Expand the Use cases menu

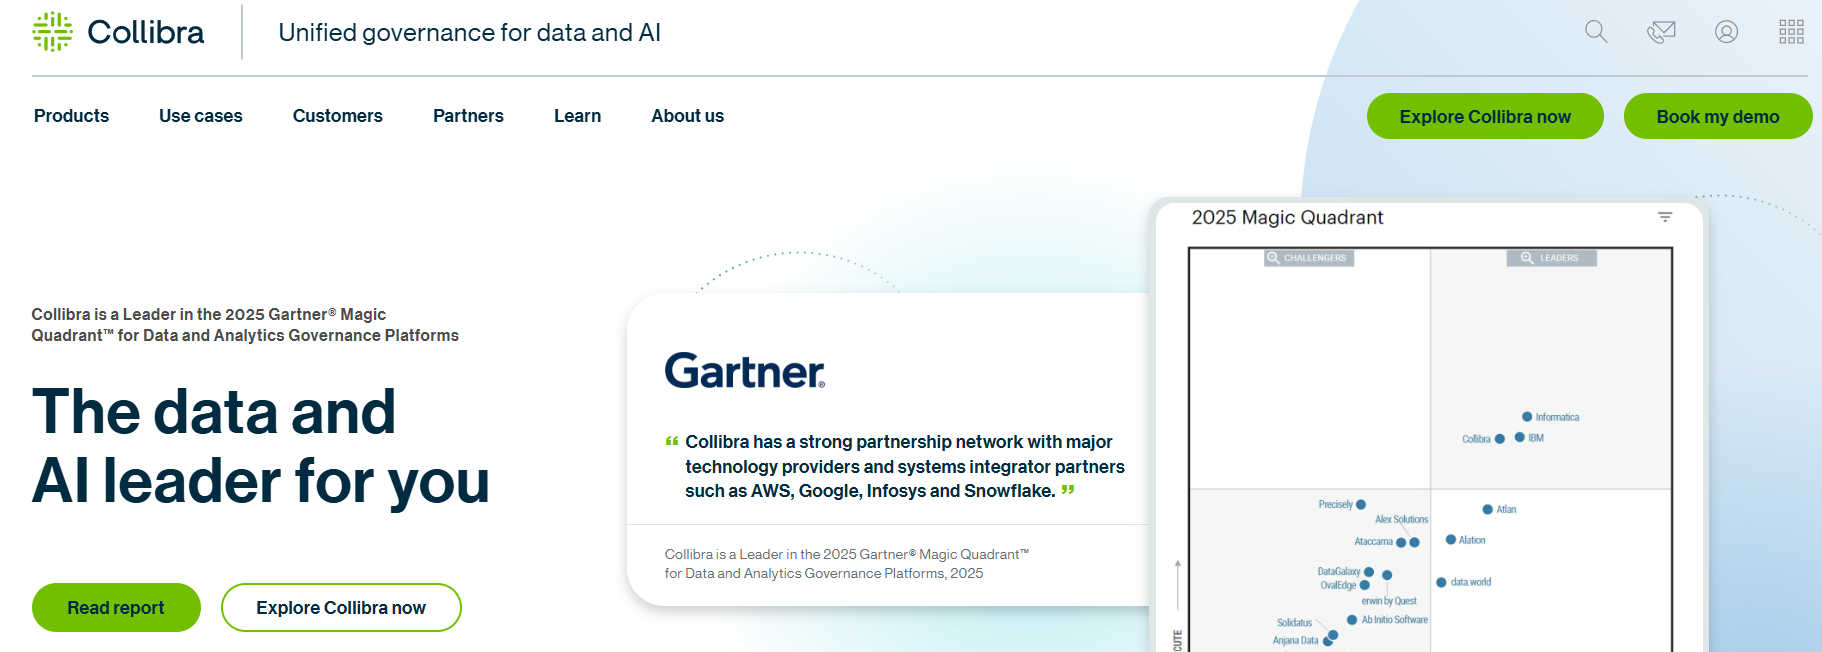pyautogui.click(x=200, y=116)
